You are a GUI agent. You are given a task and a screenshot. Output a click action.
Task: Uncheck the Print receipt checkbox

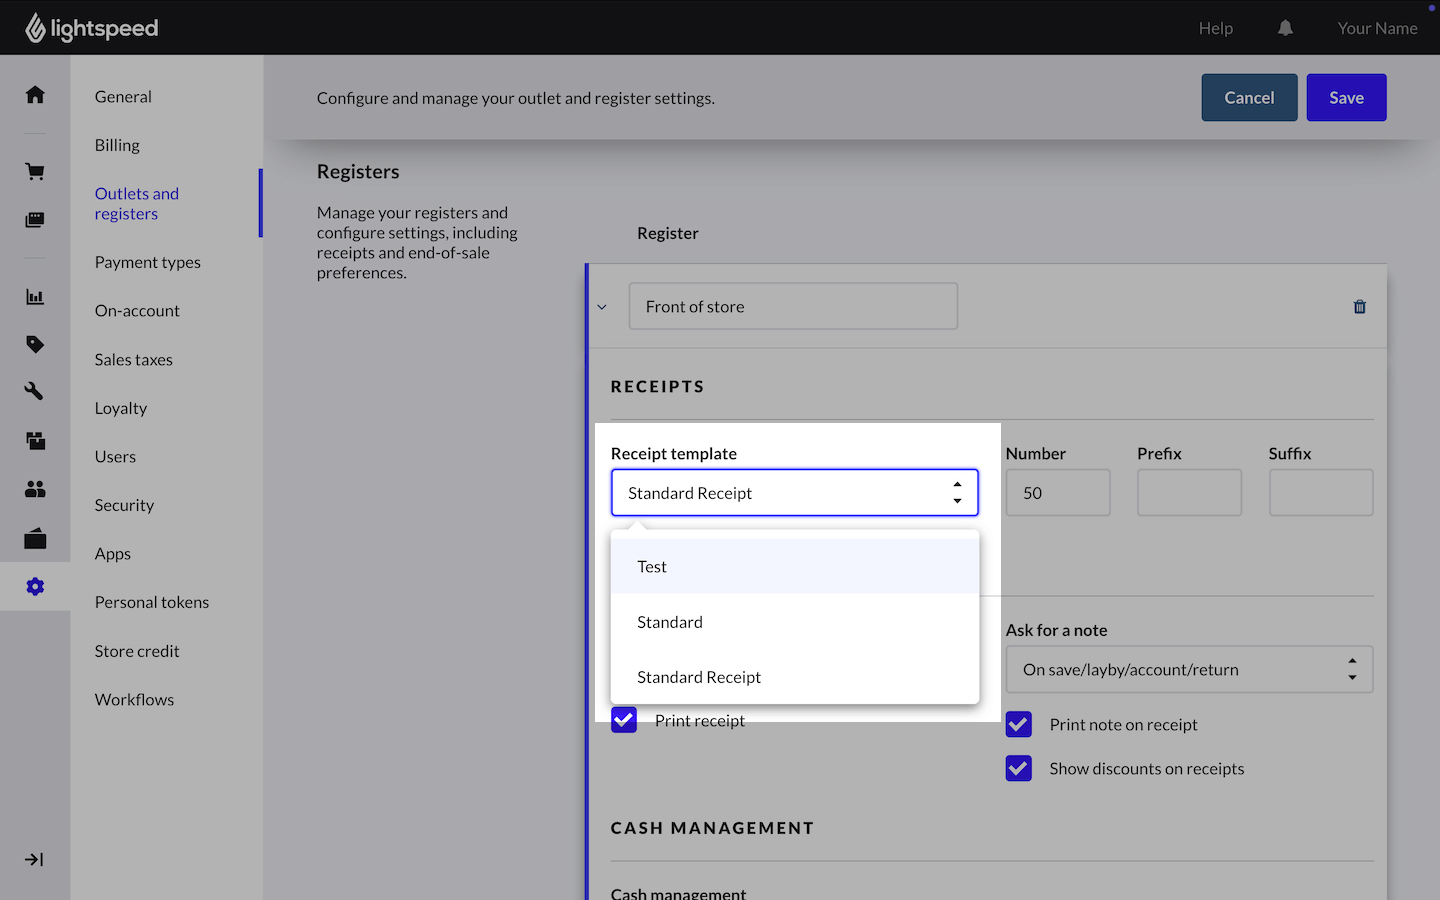coord(624,720)
